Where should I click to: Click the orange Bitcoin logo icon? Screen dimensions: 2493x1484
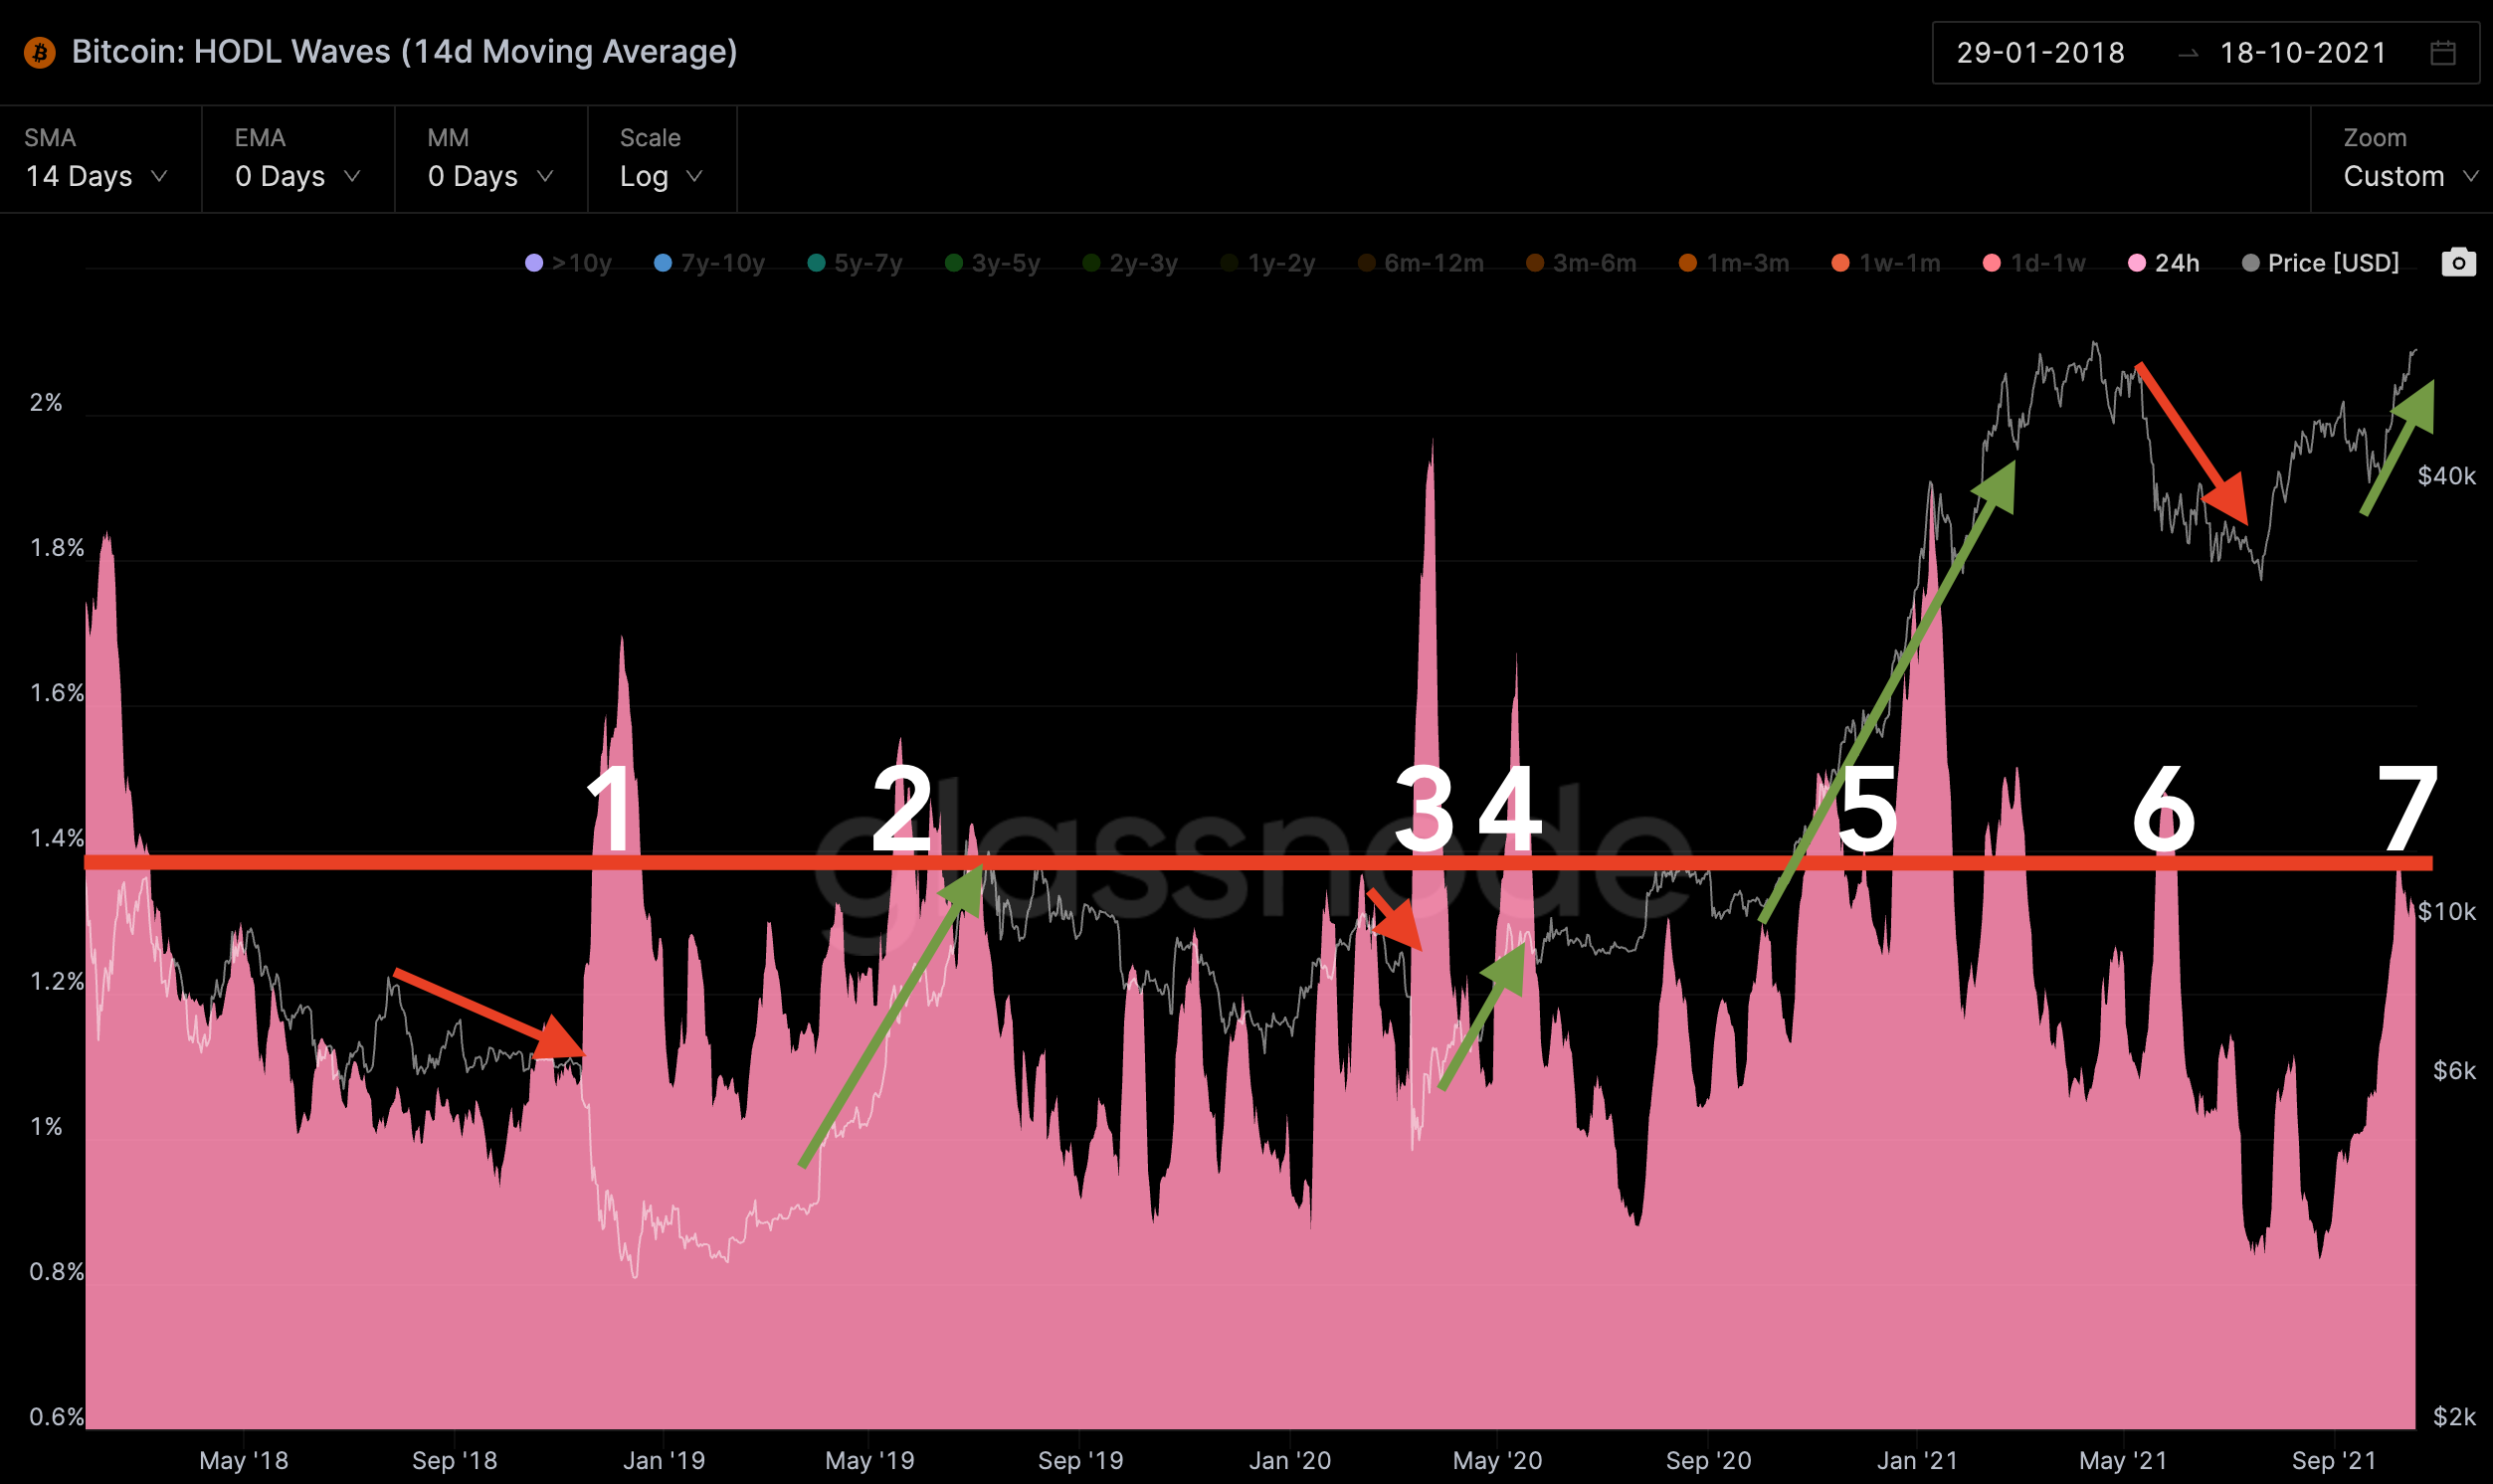40,52
